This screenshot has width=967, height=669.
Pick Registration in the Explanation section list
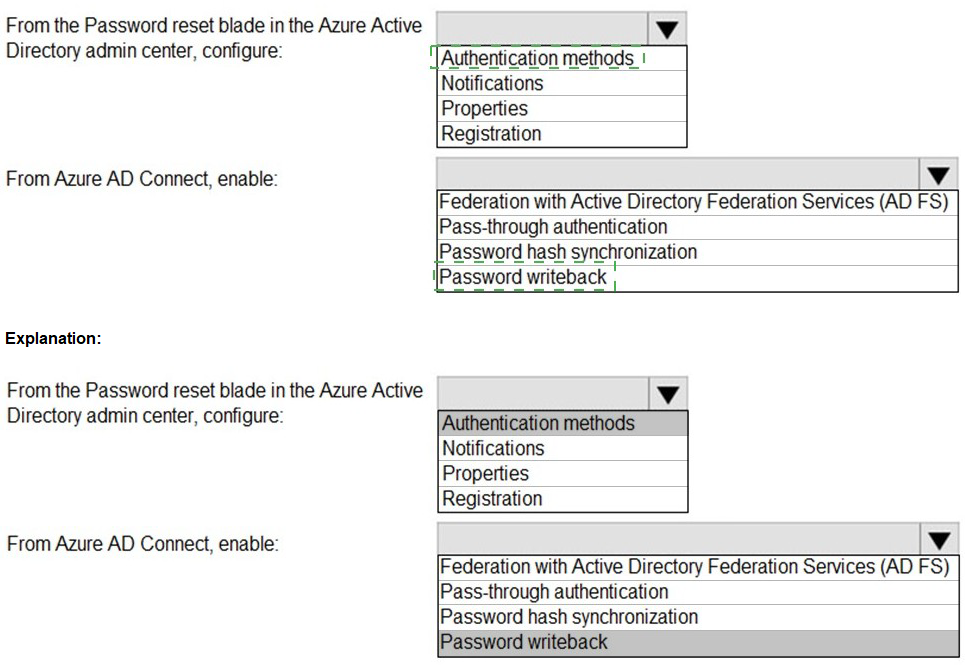click(492, 499)
